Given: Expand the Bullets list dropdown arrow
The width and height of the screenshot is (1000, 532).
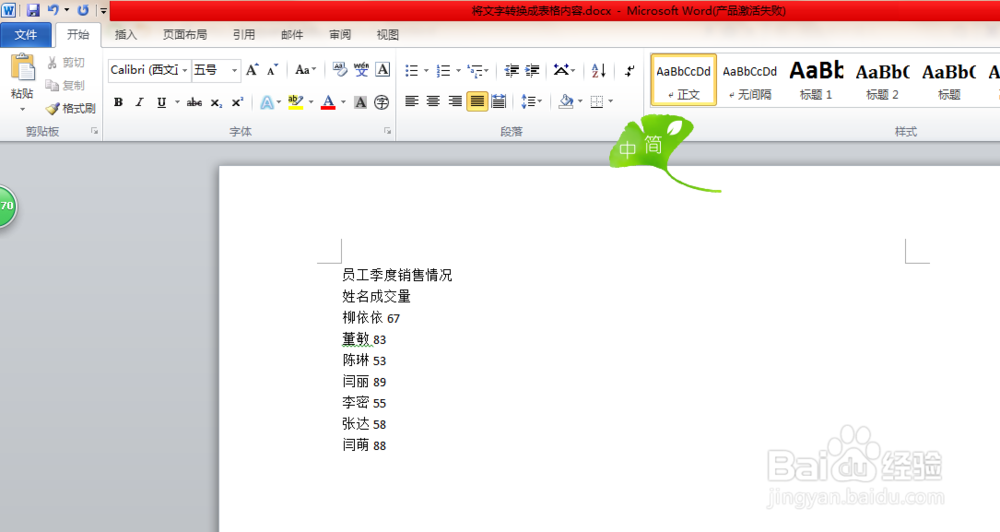Looking at the screenshot, I should tap(426, 71).
